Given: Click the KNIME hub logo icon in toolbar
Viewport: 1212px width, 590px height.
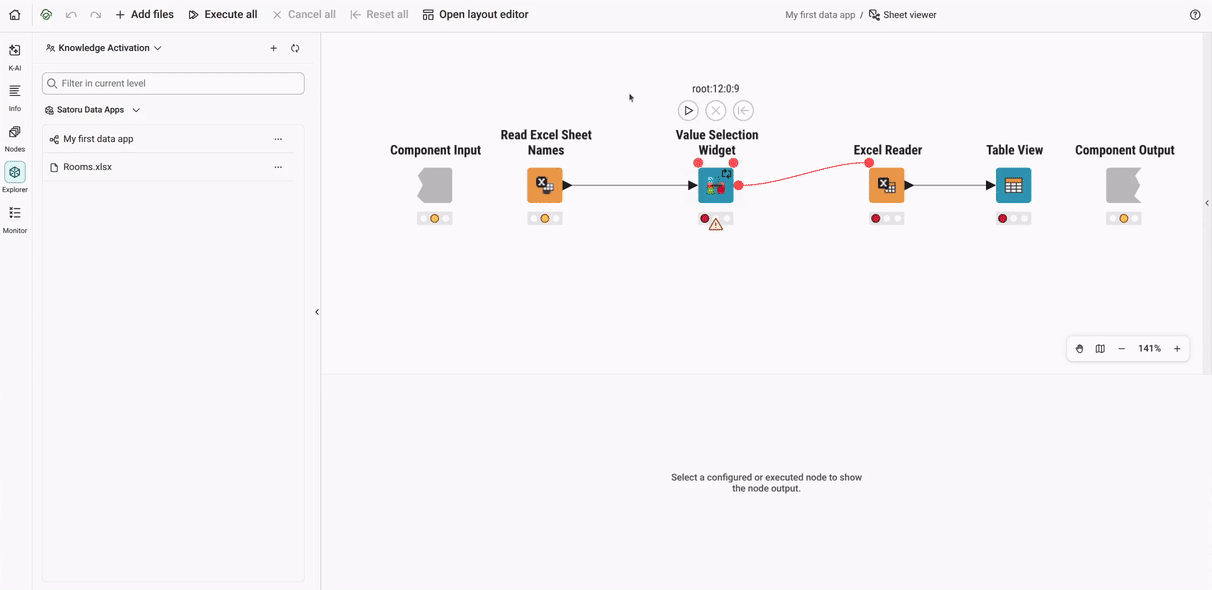Looking at the screenshot, I should (46, 15).
